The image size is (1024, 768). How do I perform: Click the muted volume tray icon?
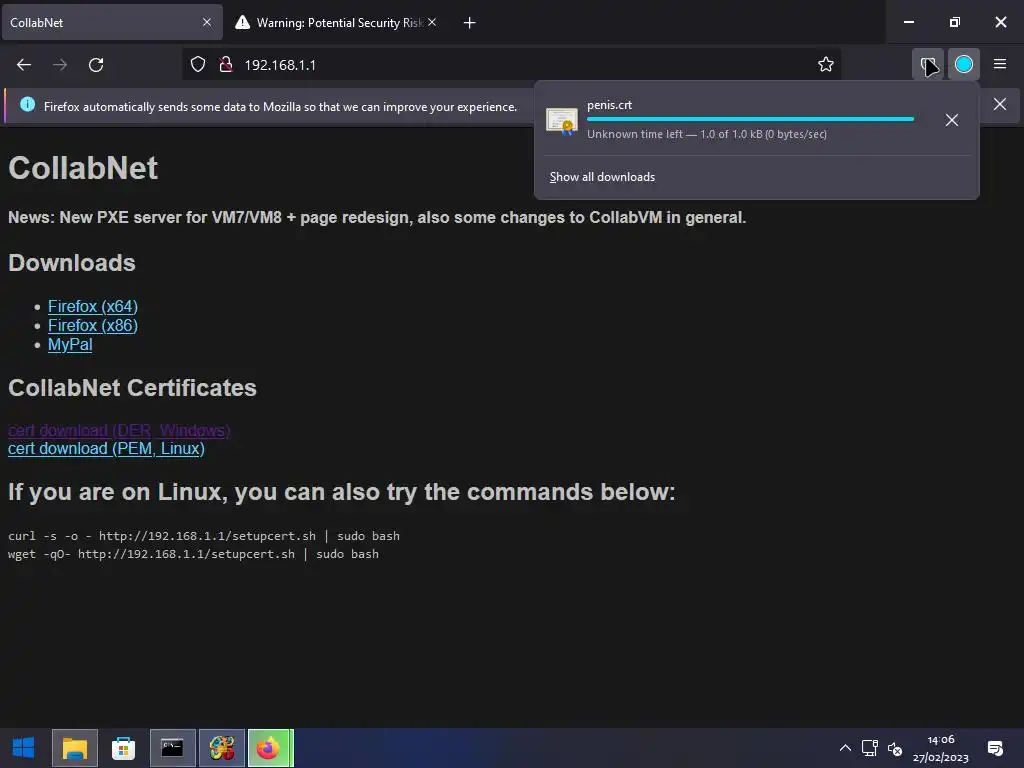[895, 749]
